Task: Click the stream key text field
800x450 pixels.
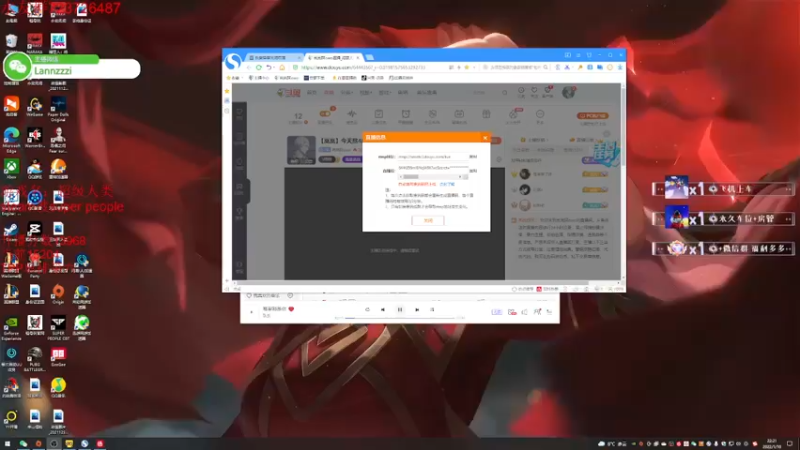Action: point(432,168)
